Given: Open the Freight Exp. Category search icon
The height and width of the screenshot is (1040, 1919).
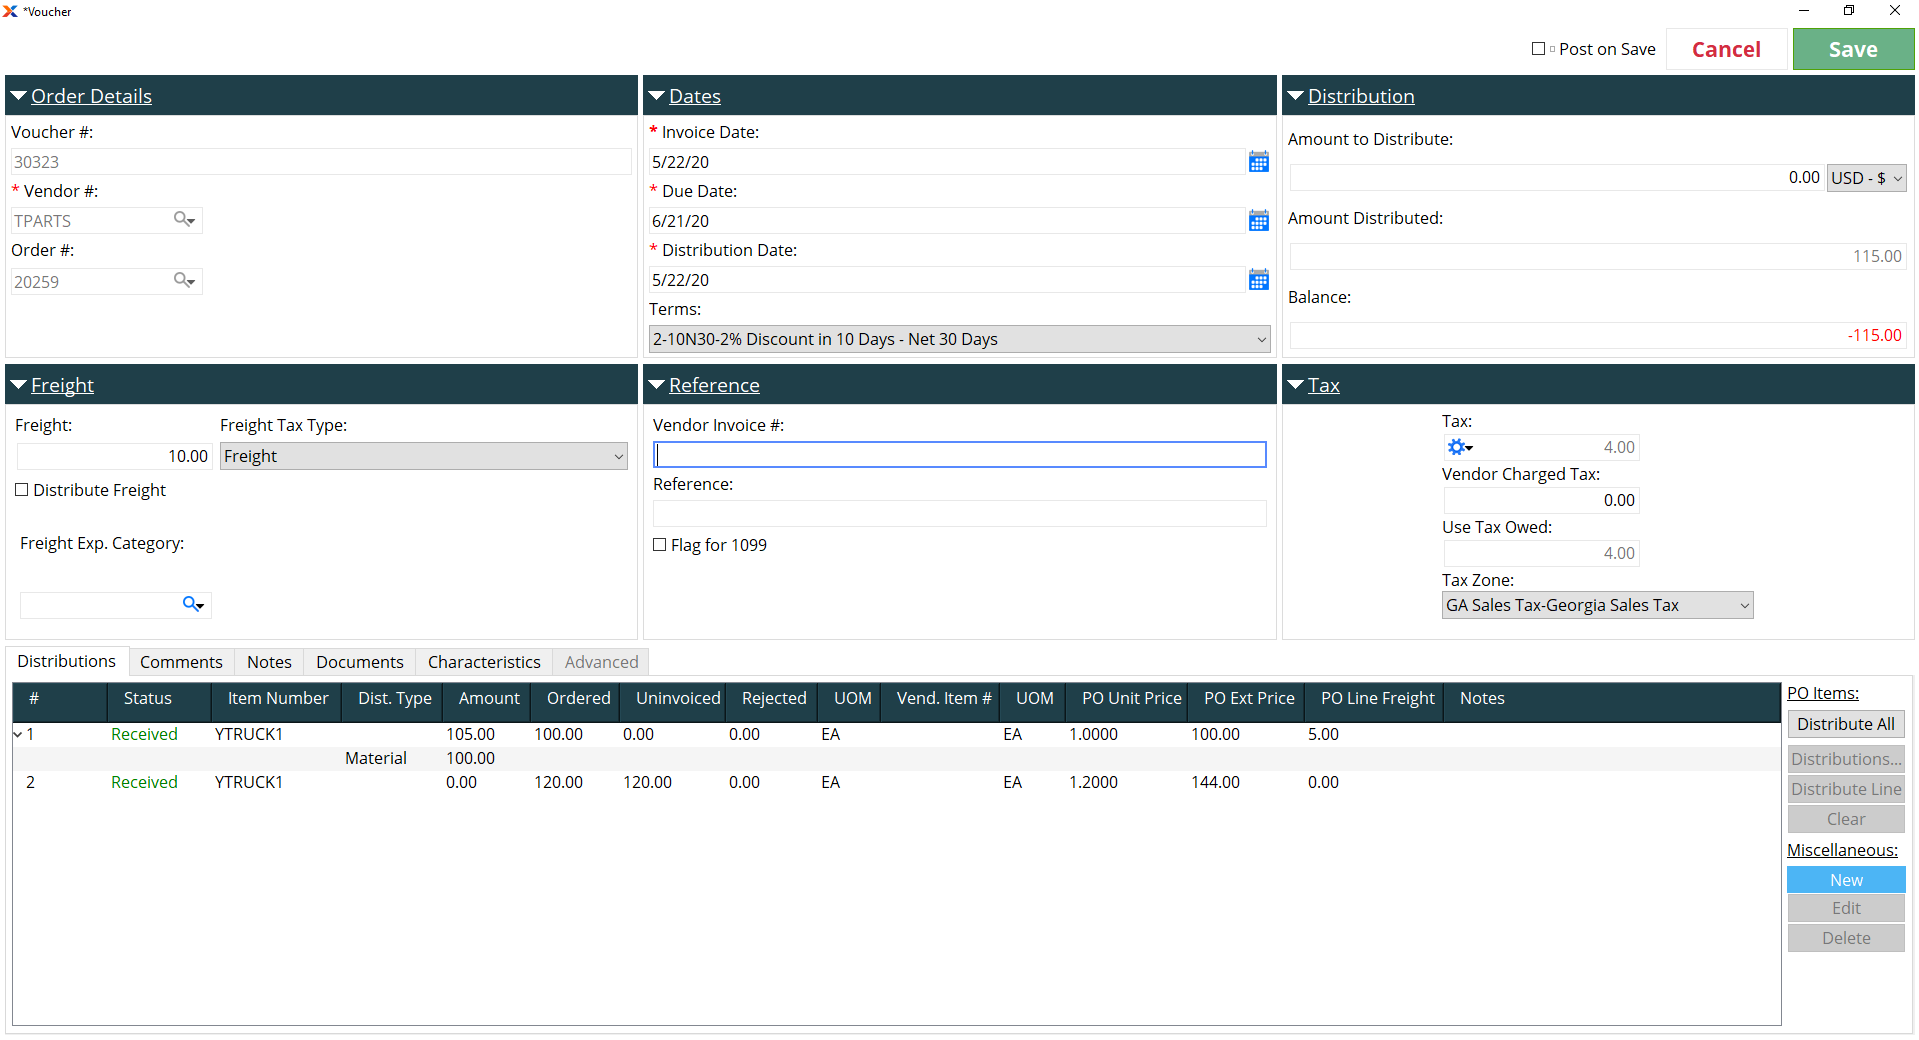Looking at the screenshot, I should pyautogui.click(x=193, y=604).
